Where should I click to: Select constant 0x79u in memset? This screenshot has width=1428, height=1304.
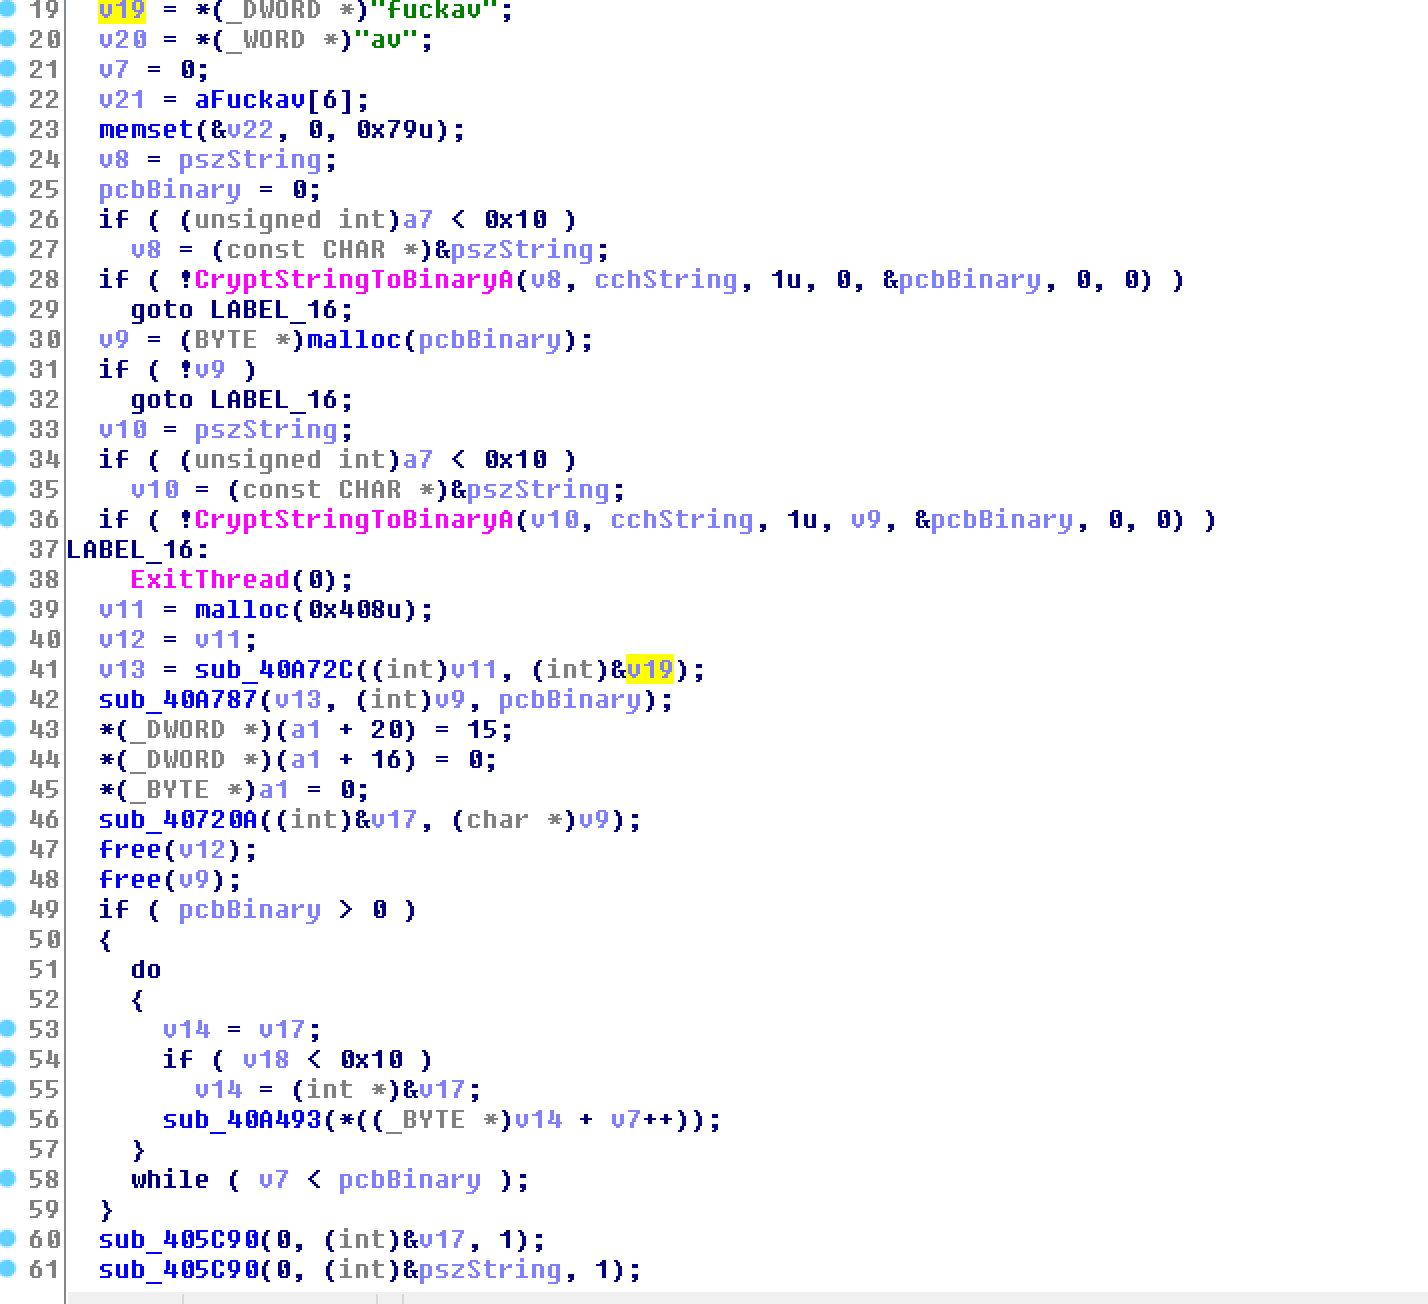(x=402, y=130)
